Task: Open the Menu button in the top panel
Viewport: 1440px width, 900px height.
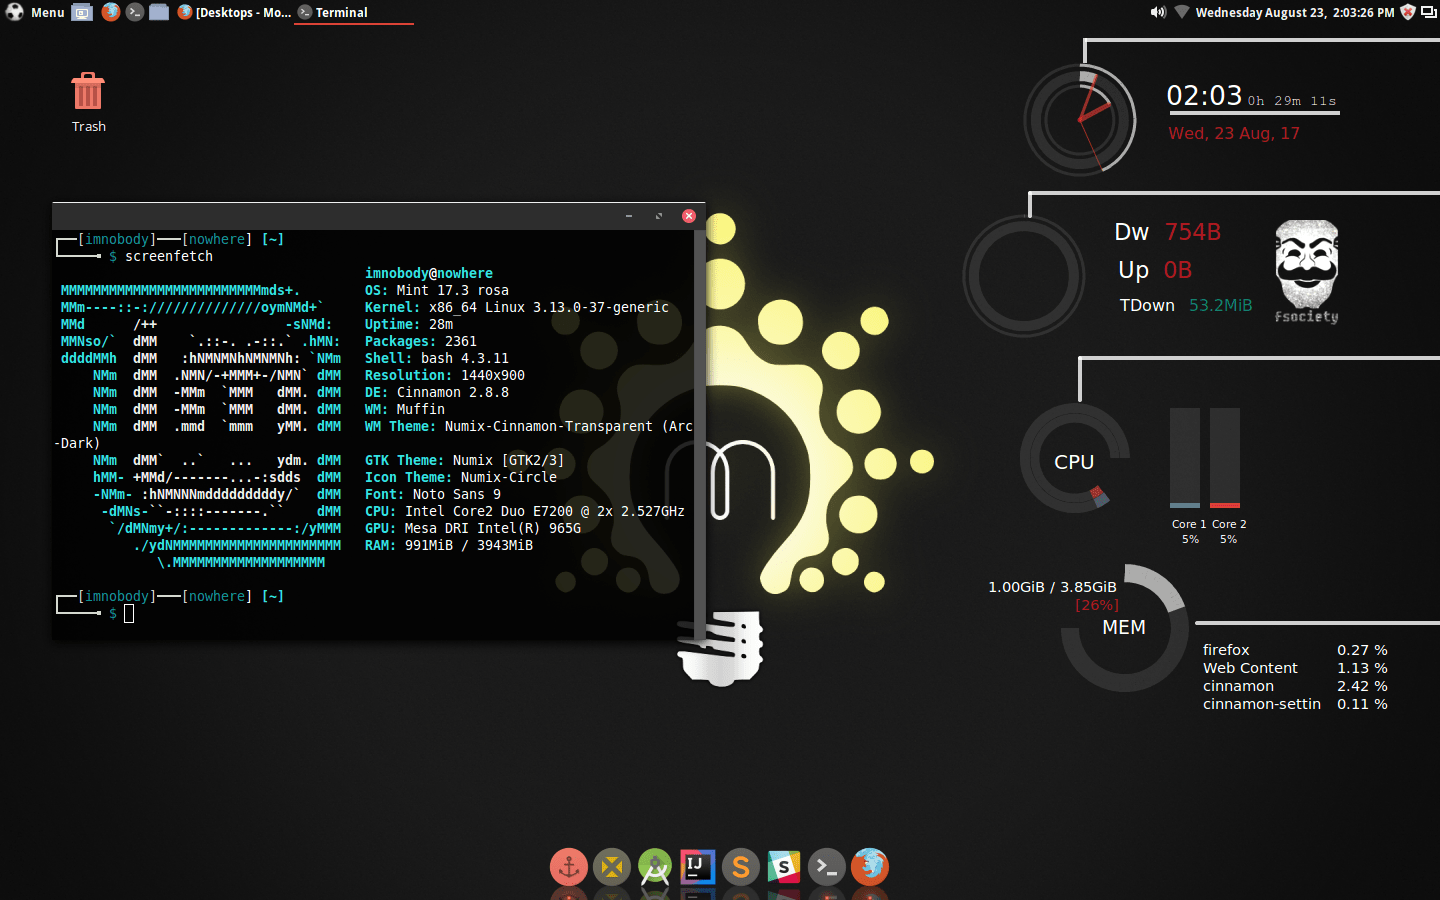Action: tap(35, 12)
